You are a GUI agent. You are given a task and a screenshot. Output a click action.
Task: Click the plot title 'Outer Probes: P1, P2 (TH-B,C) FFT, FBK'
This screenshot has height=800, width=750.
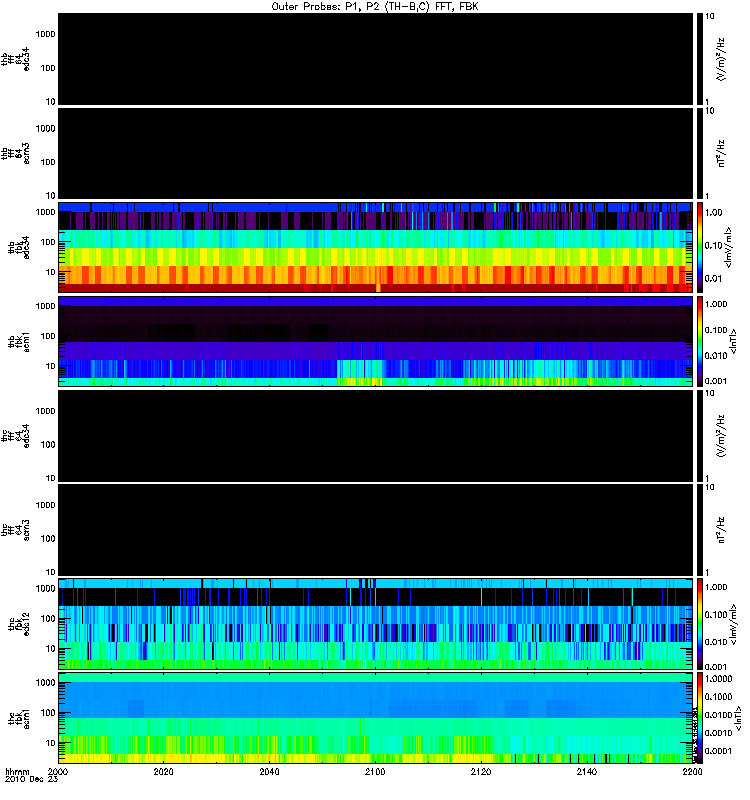click(x=375, y=7)
